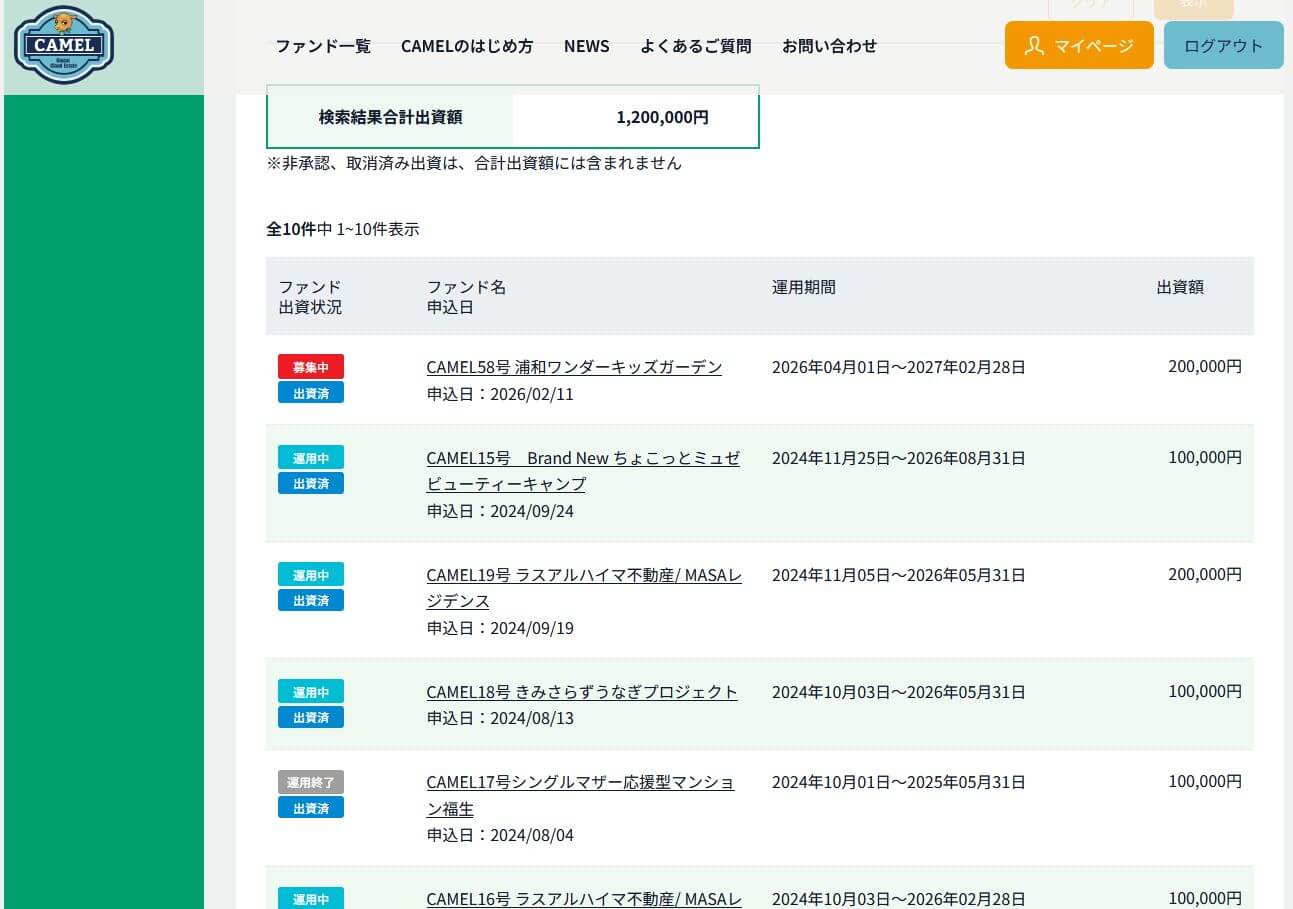This screenshot has width=1293, height=909.
Task: Click the 出資済 badge on CAMEL58号 row
Action: click(x=310, y=393)
